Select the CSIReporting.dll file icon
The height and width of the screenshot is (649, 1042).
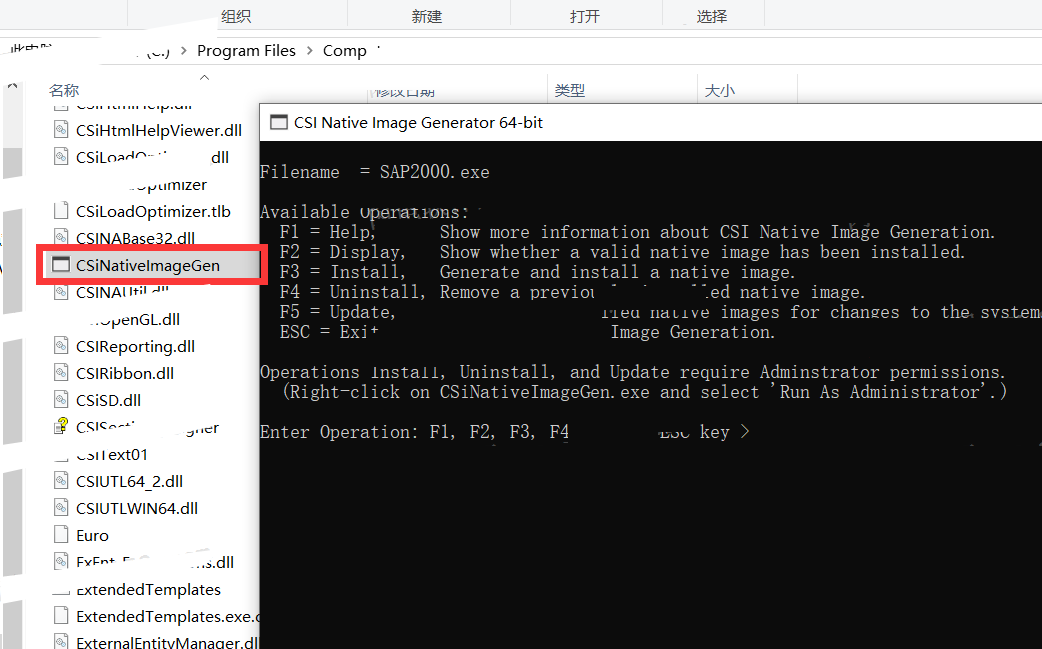point(61,345)
